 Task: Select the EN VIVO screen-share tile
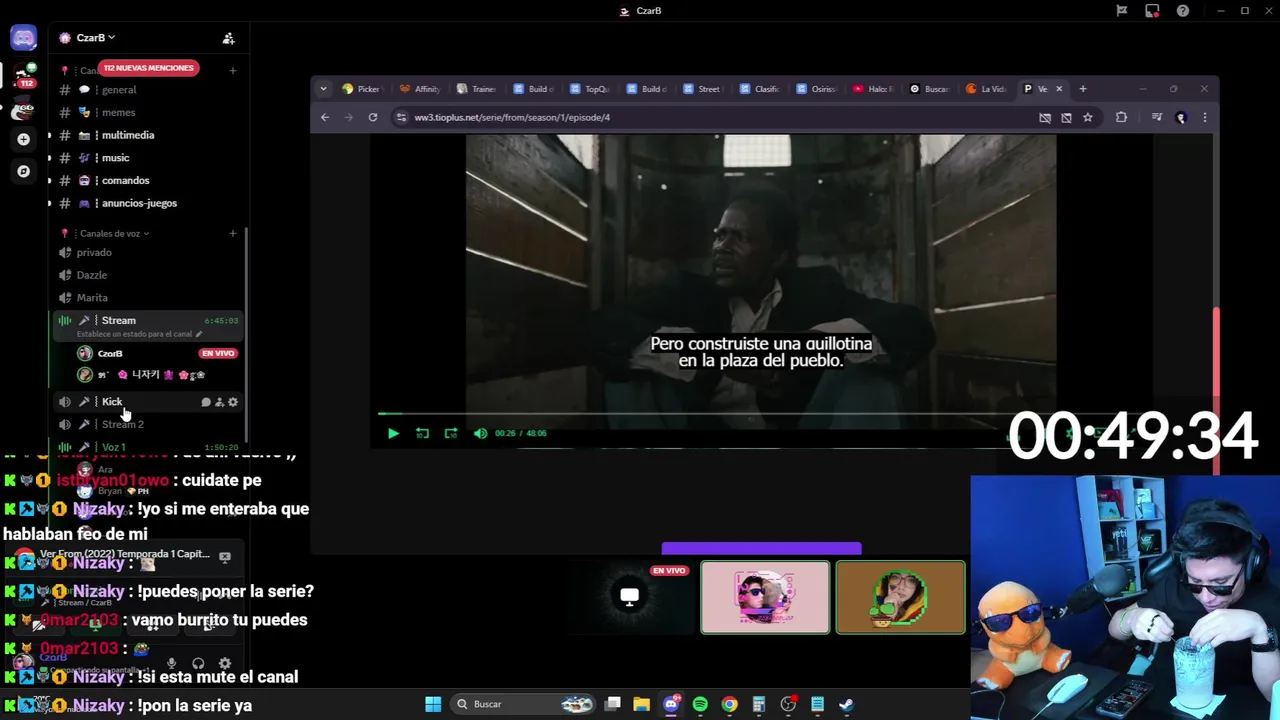[x=631, y=597]
